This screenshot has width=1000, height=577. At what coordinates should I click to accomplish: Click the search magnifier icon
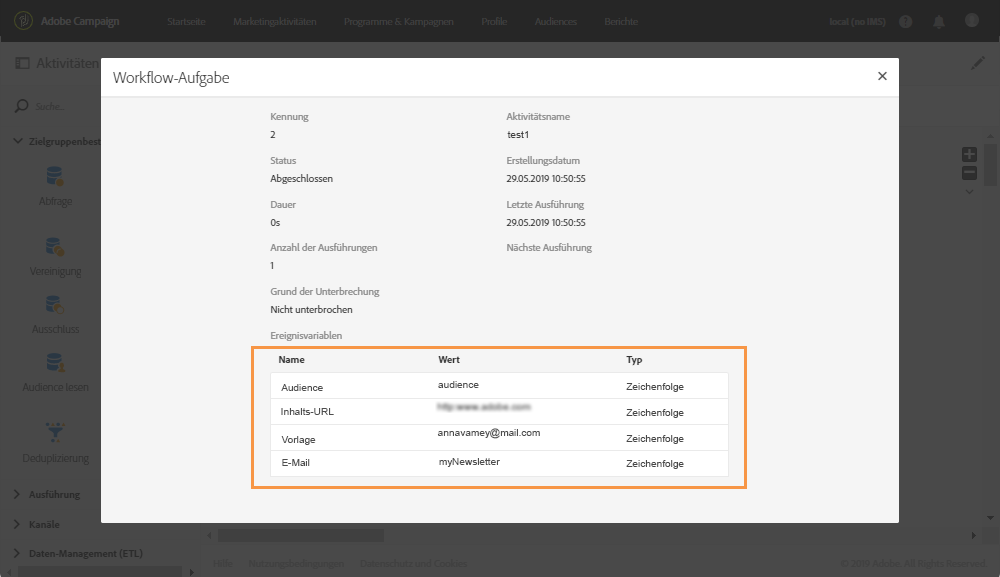(x=22, y=106)
